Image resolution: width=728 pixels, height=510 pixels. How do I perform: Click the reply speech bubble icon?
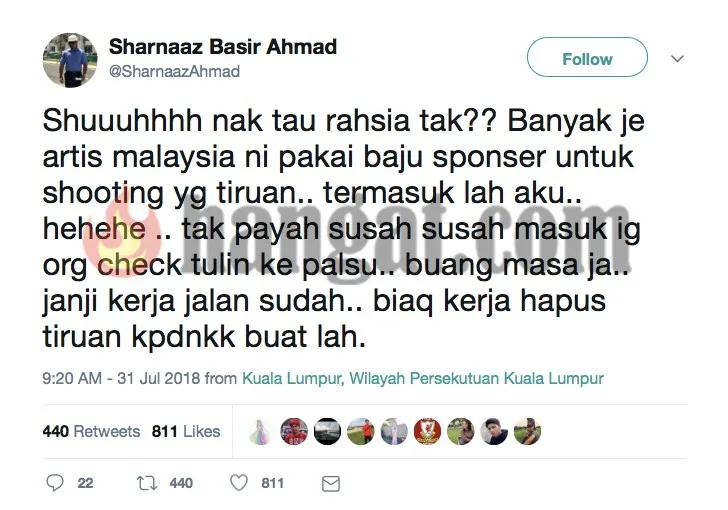click(x=55, y=483)
